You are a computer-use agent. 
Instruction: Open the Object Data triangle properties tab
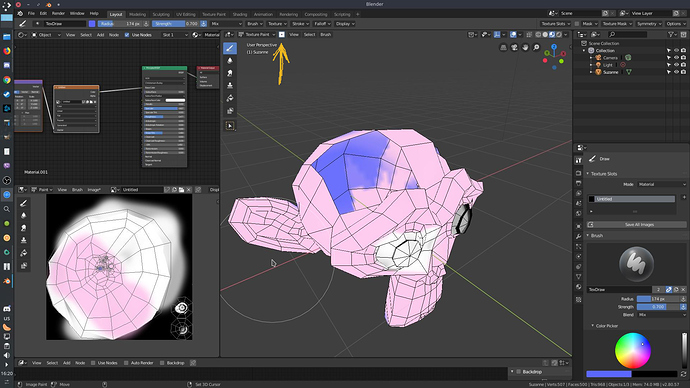pos(579,277)
